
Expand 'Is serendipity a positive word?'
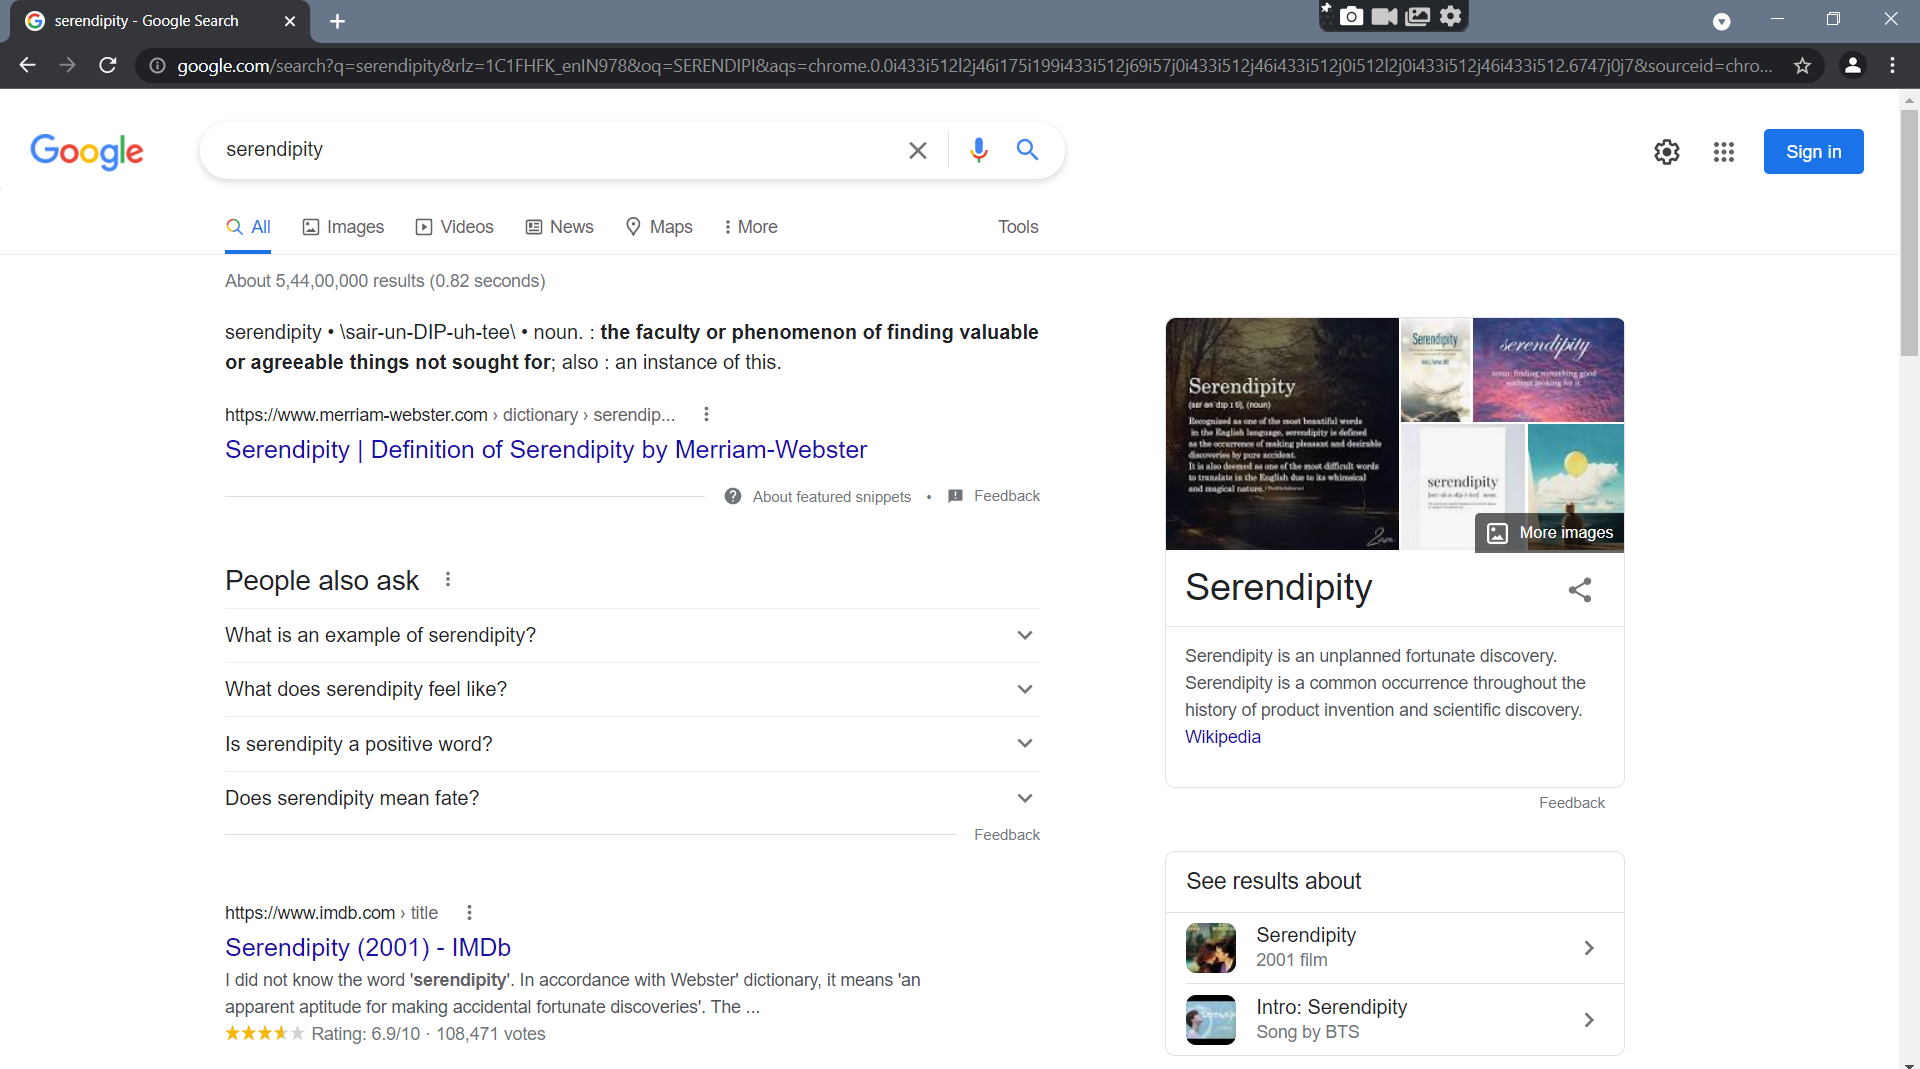point(632,744)
